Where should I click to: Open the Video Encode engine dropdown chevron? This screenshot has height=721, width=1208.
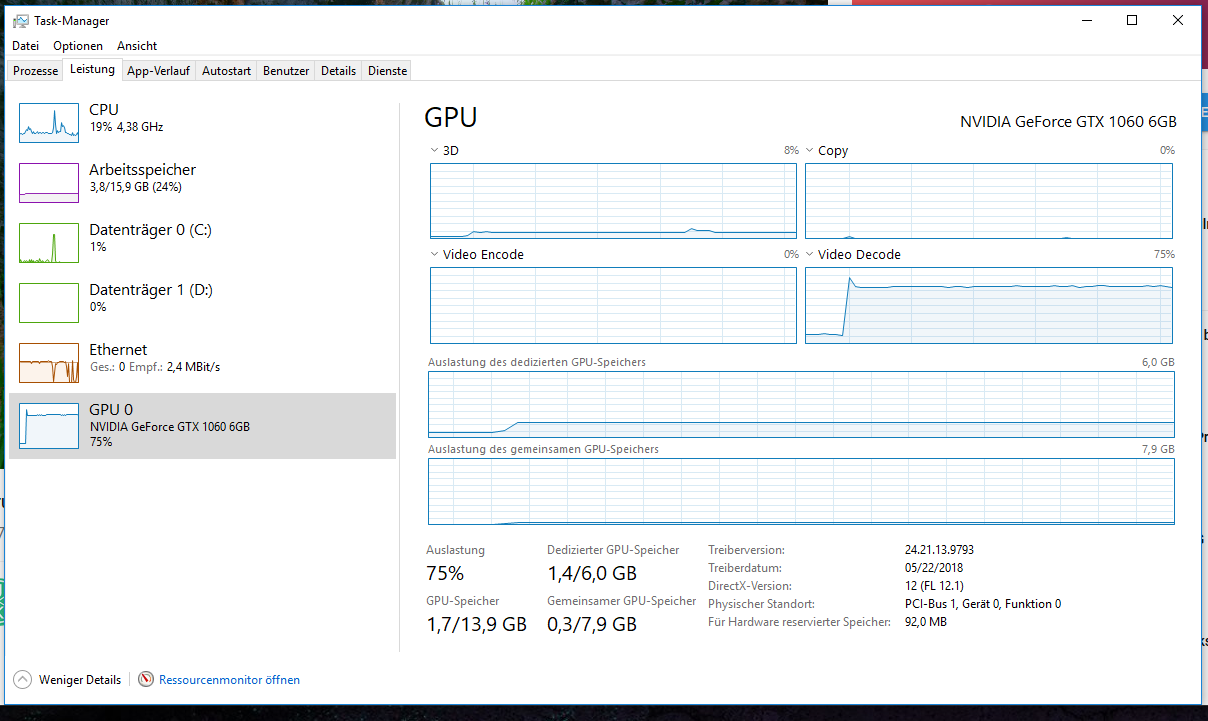point(434,254)
